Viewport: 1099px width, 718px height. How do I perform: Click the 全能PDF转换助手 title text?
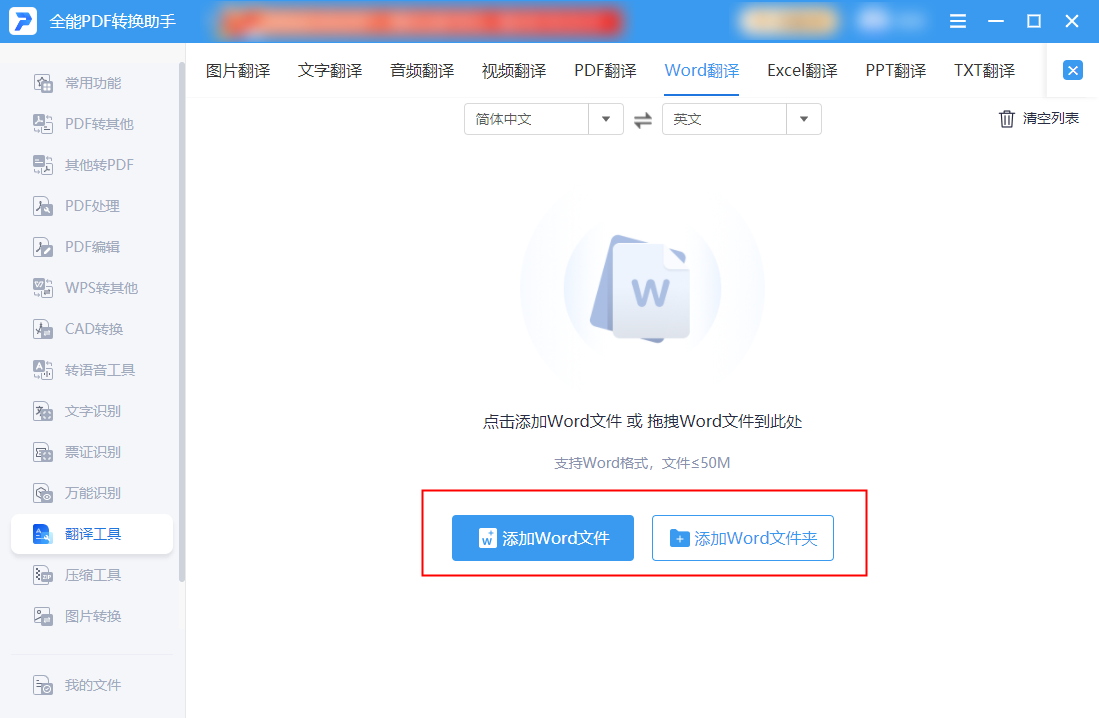(112, 22)
